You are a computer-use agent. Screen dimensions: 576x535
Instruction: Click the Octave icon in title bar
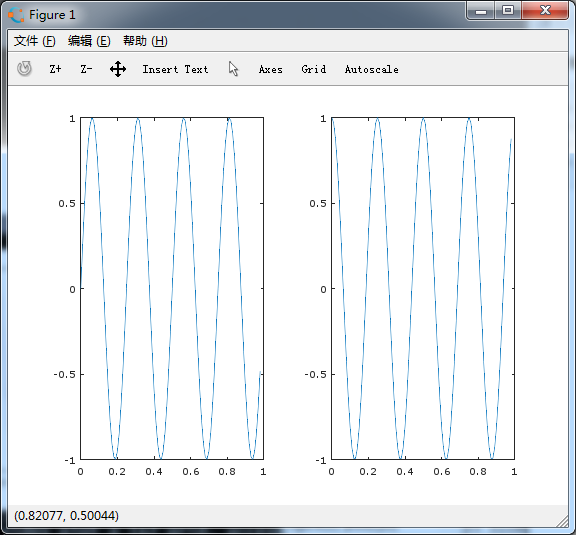pyautogui.click(x=16, y=15)
